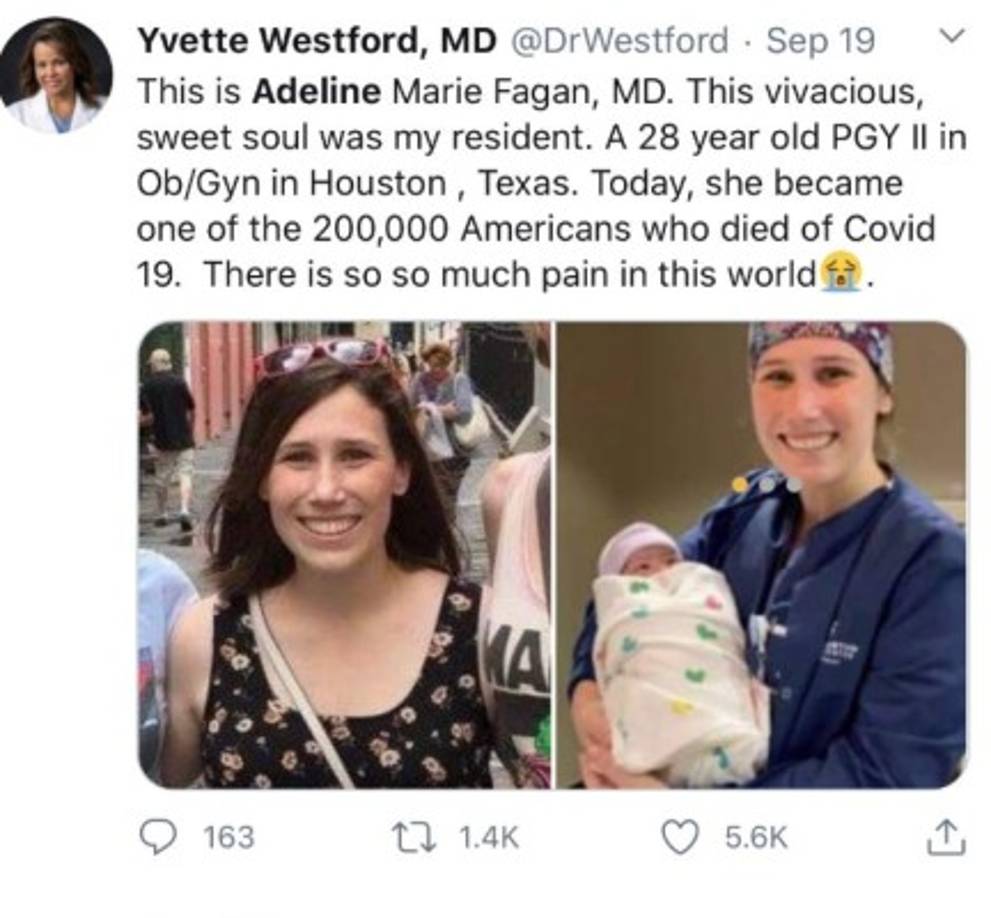The height and width of the screenshot is (918, 991).
Task: Click the 163 replies count
Action: [229, 837]
